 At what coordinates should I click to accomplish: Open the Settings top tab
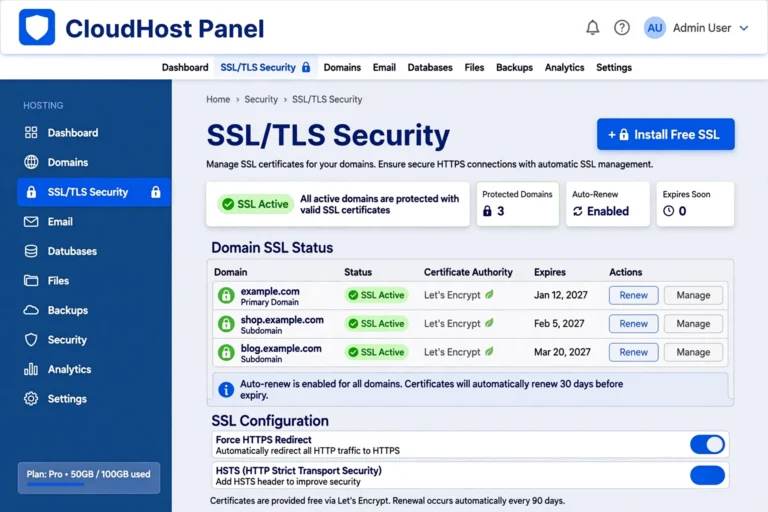tap(614, 68)
